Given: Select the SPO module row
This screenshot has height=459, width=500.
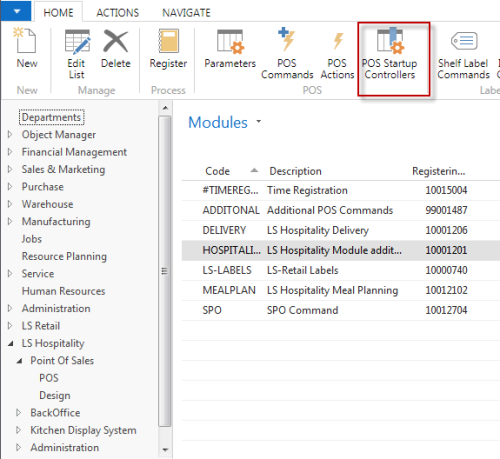Looking at the screenshot, I should coord(341,310).
